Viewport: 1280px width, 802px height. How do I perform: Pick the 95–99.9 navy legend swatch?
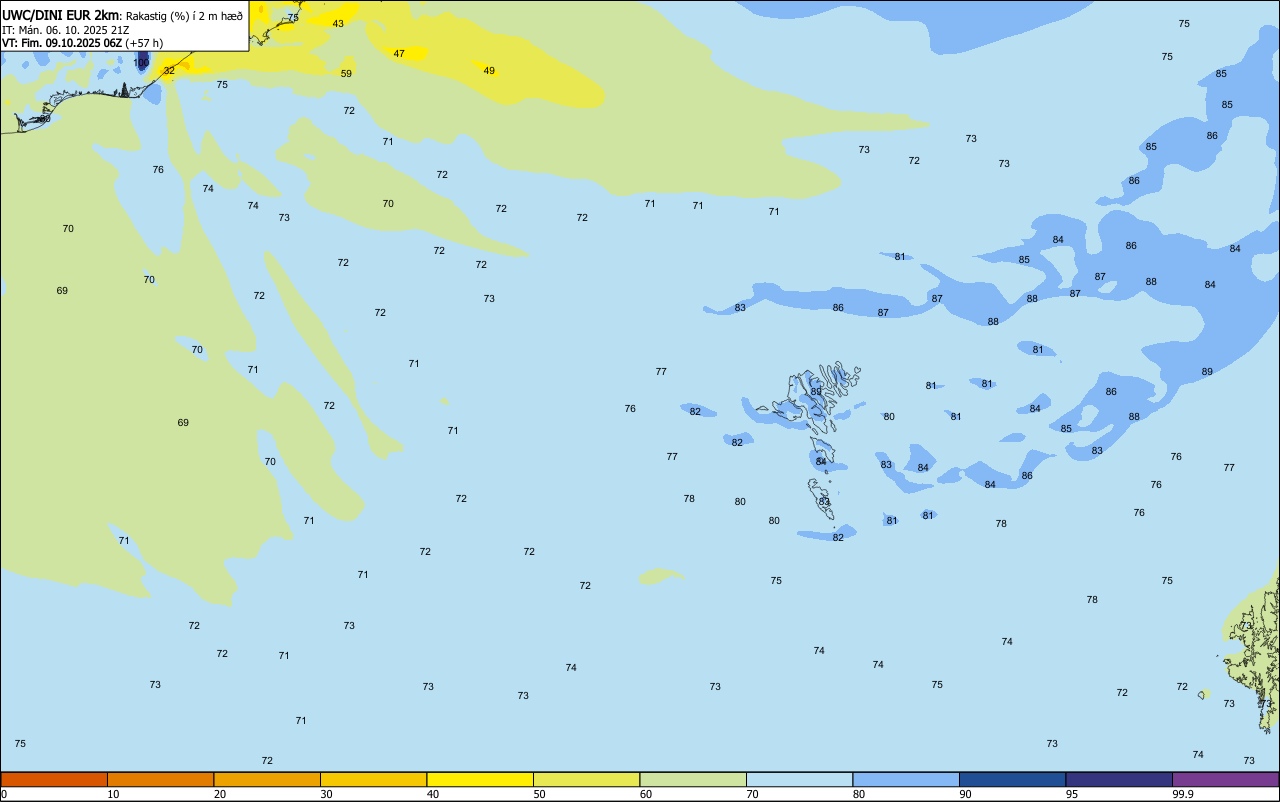(1119, 779)
